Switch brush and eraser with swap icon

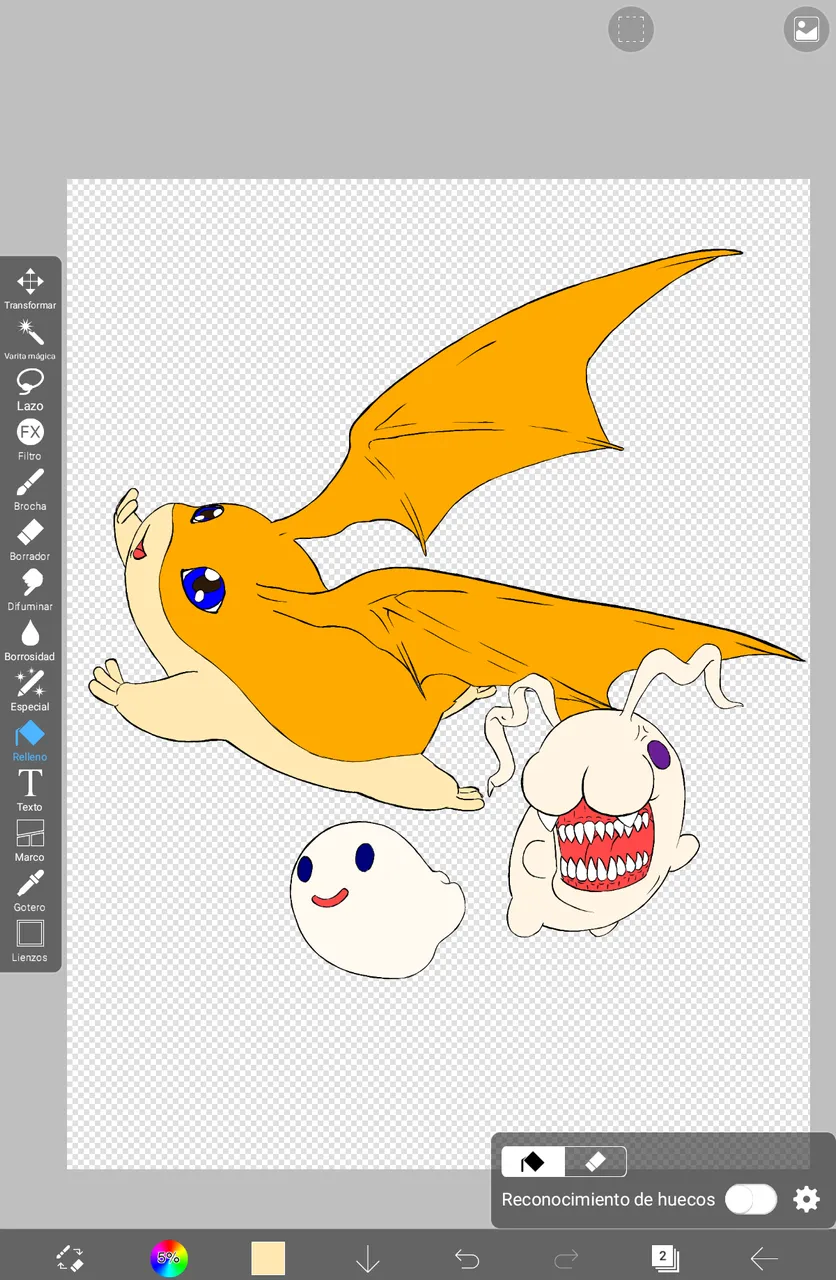(x=69, y=1257)
